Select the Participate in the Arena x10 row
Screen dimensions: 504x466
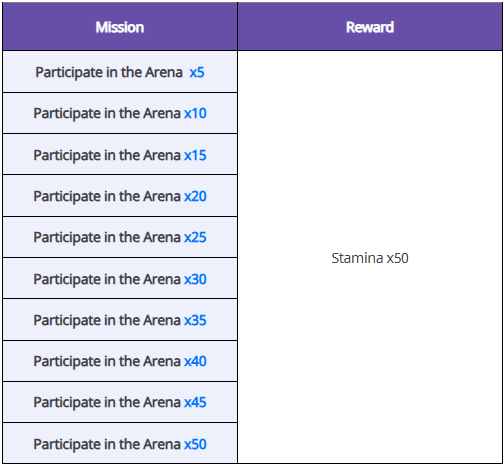(120, 113)
